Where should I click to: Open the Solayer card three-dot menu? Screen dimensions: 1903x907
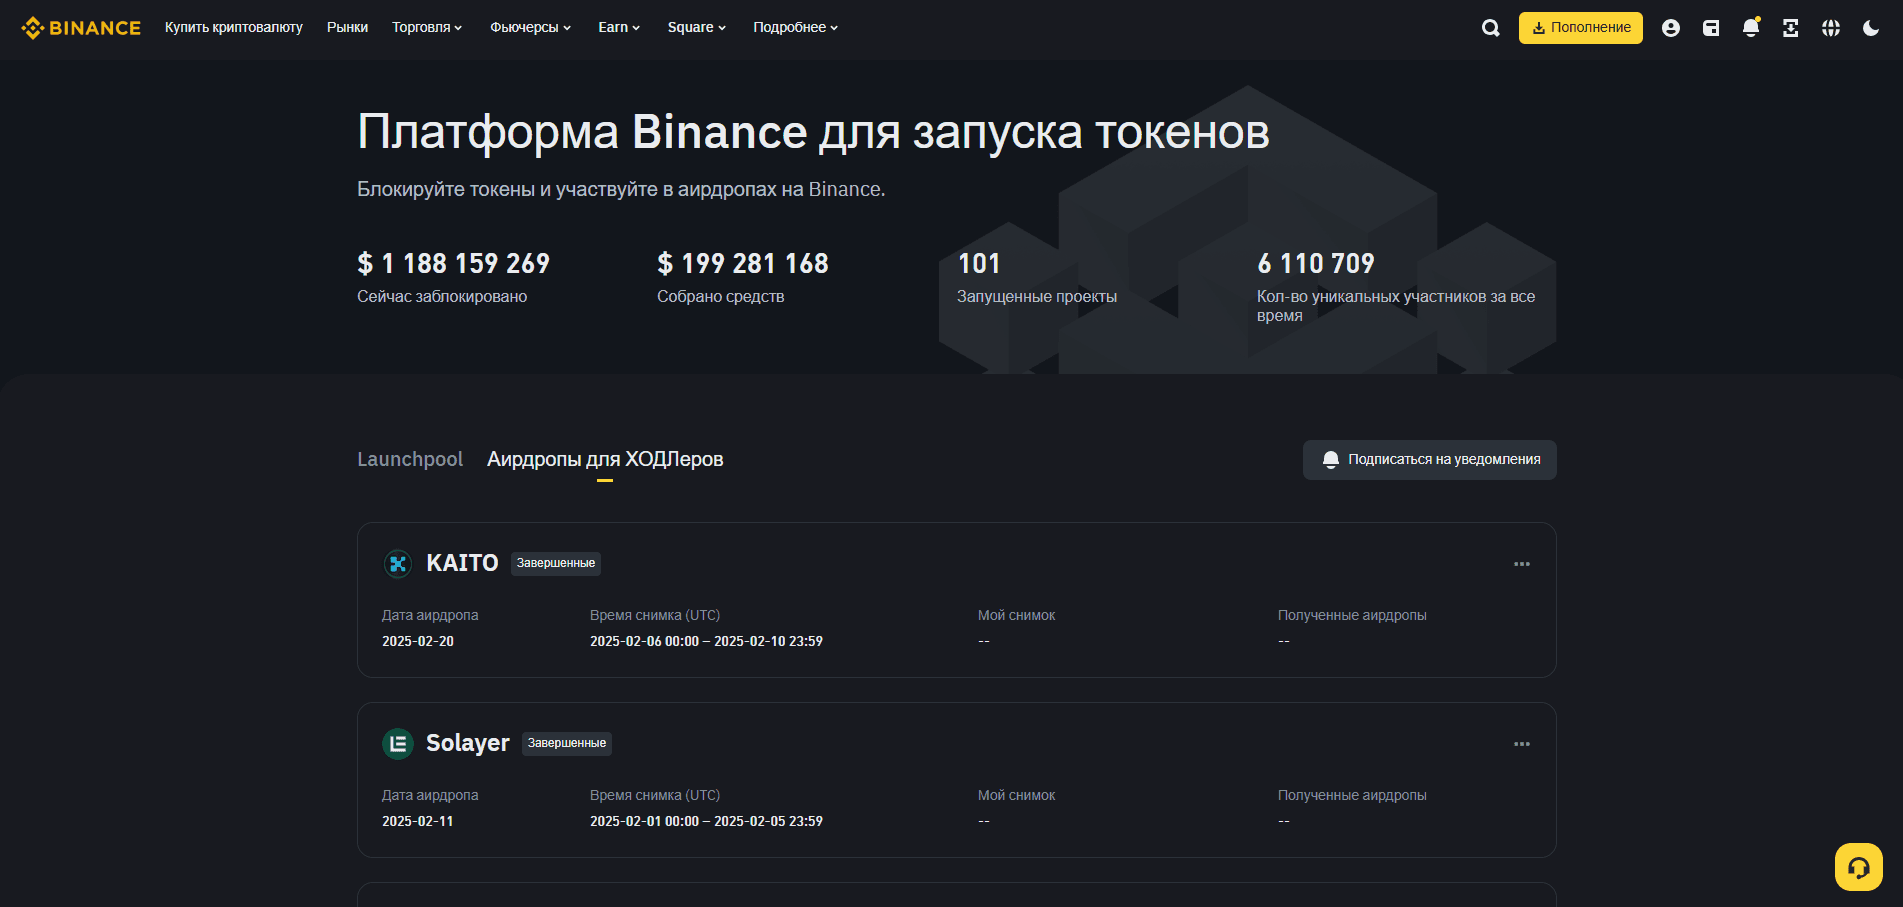pos(1522,744)
